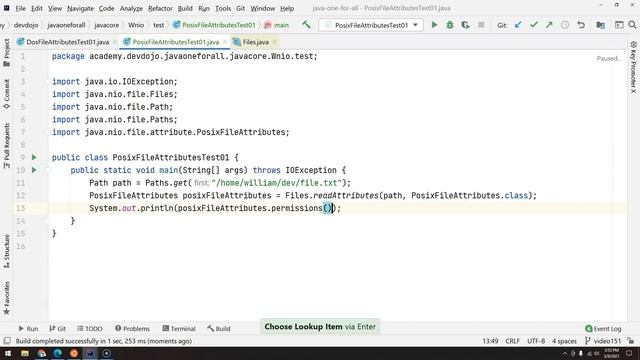Switch to IntelliJ IDEA taskbar icon
This screenshot has height=360, width=640.
[x=90, y=353]
